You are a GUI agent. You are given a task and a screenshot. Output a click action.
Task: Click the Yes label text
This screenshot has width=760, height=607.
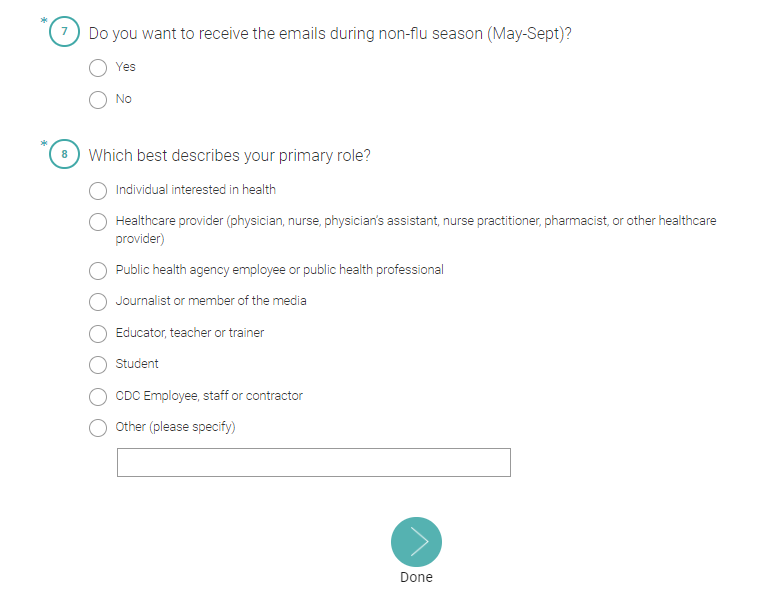click(125, 67)
